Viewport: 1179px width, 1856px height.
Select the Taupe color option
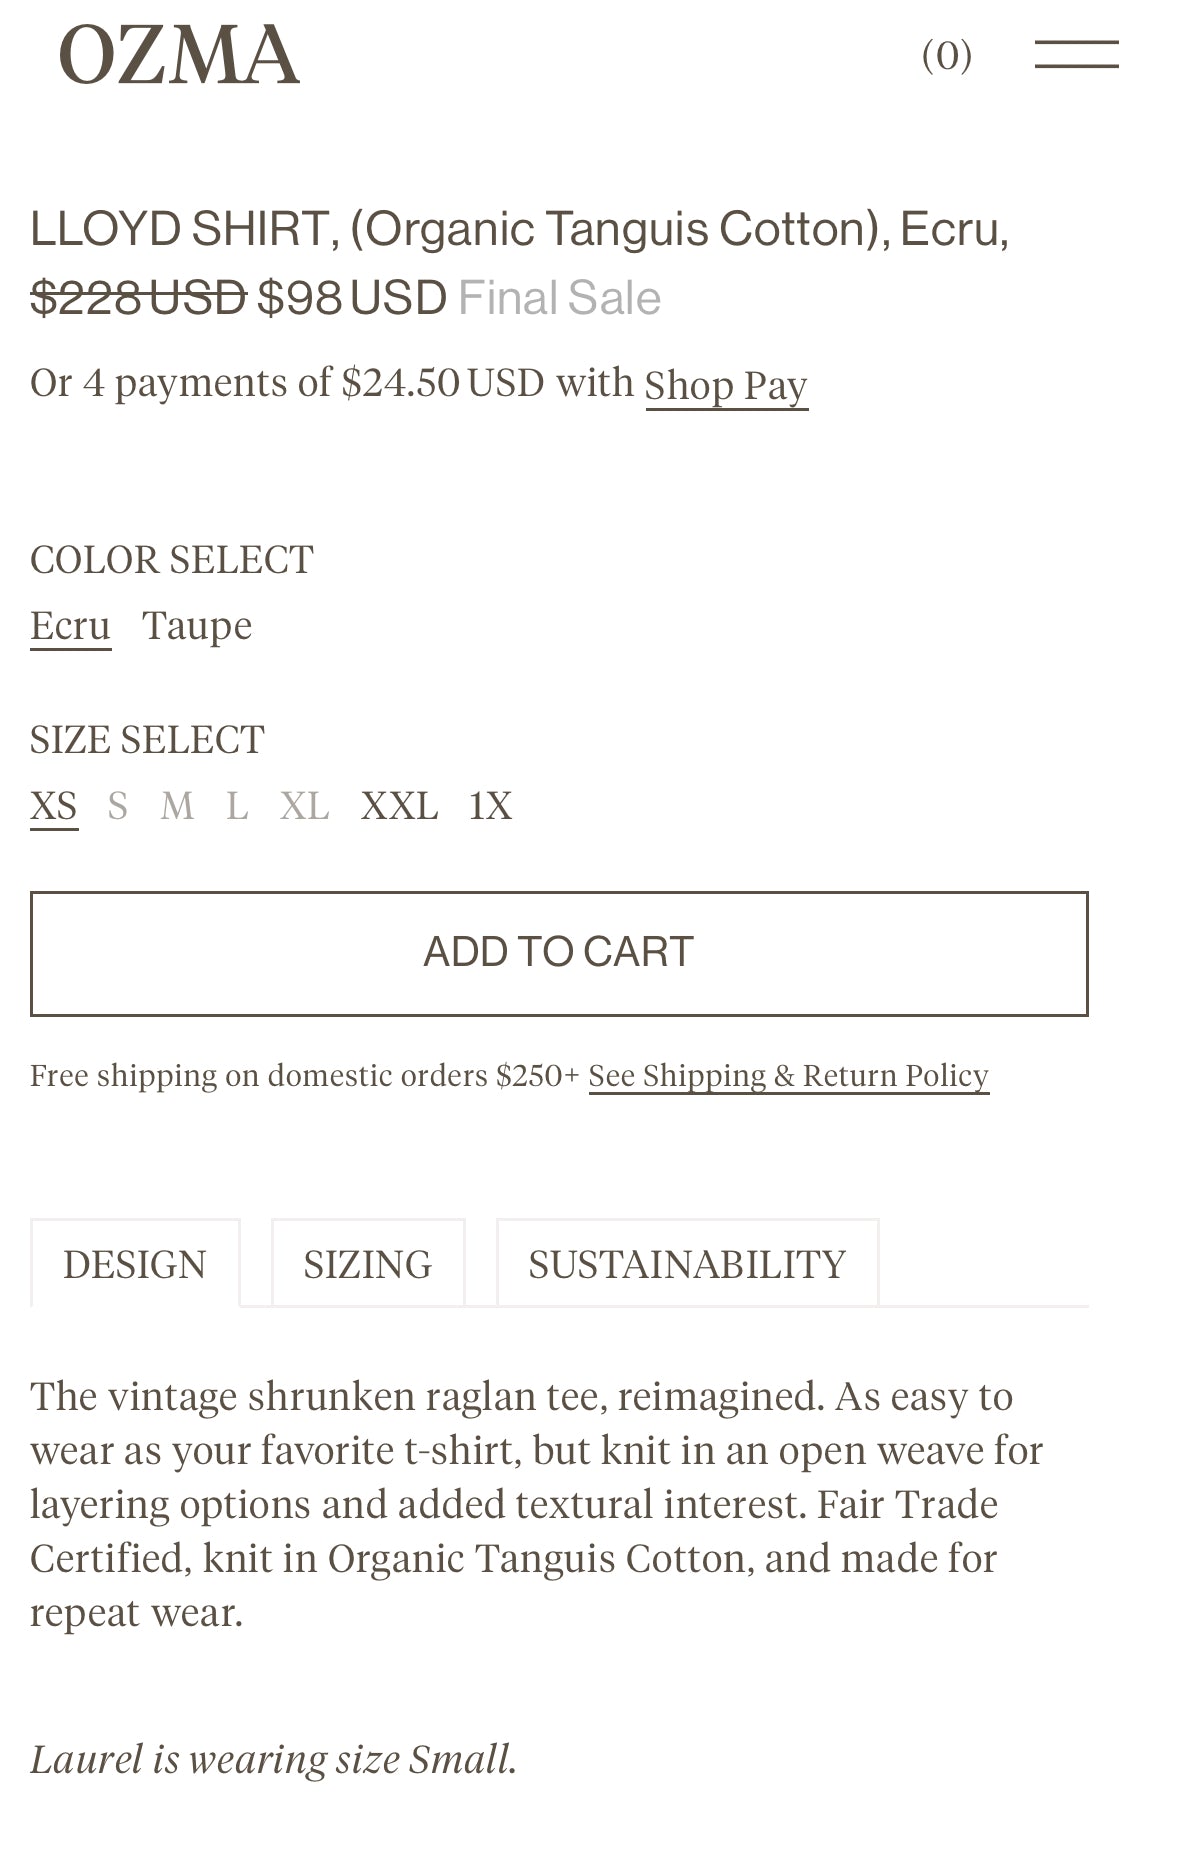[x=197, y=626]
